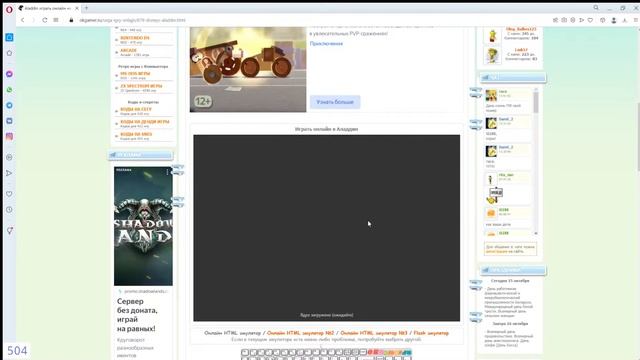Open the Sega codes link

[136, 109]
